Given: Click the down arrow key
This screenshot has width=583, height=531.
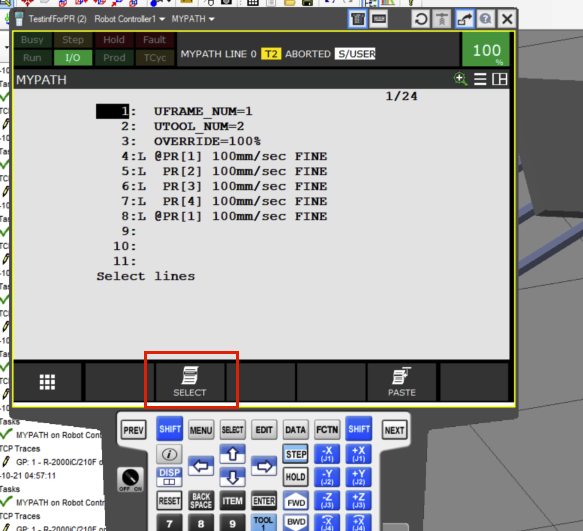Looking at the screenshot, I should point(232,477).
